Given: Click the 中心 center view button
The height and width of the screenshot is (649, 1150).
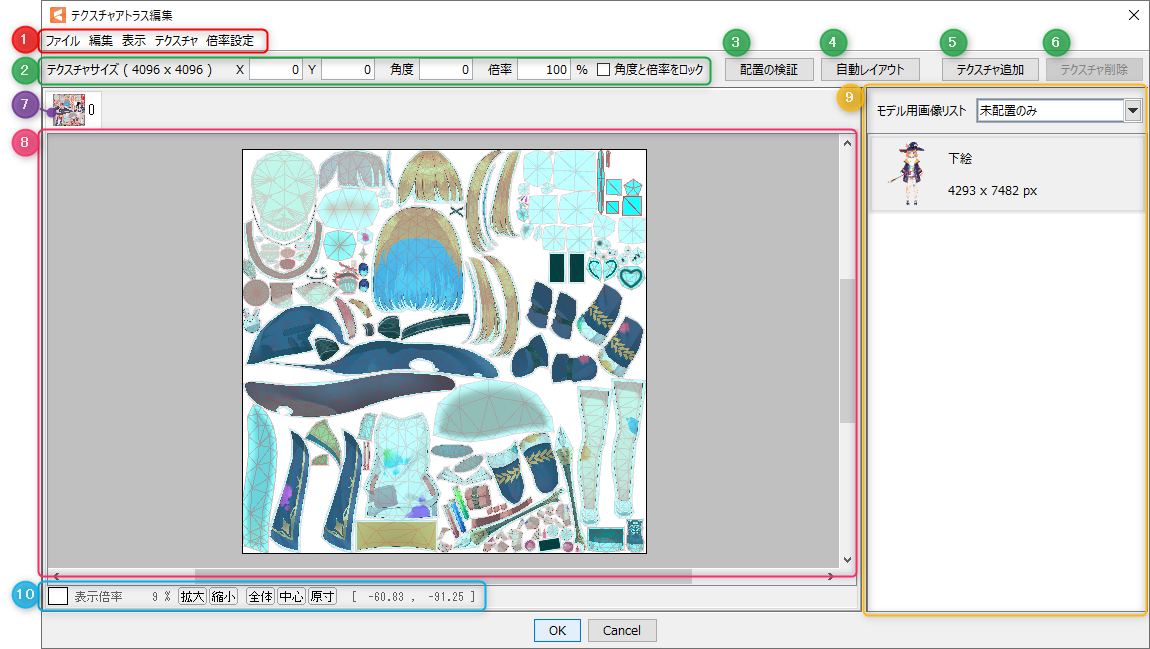Looking at the screenshot, I should coord(291,596).
